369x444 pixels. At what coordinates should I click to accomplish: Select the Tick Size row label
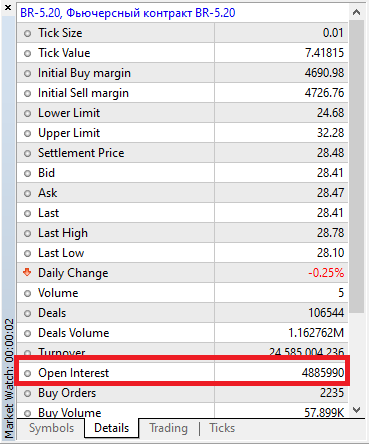pyautogui.click(x=60, y=33)
